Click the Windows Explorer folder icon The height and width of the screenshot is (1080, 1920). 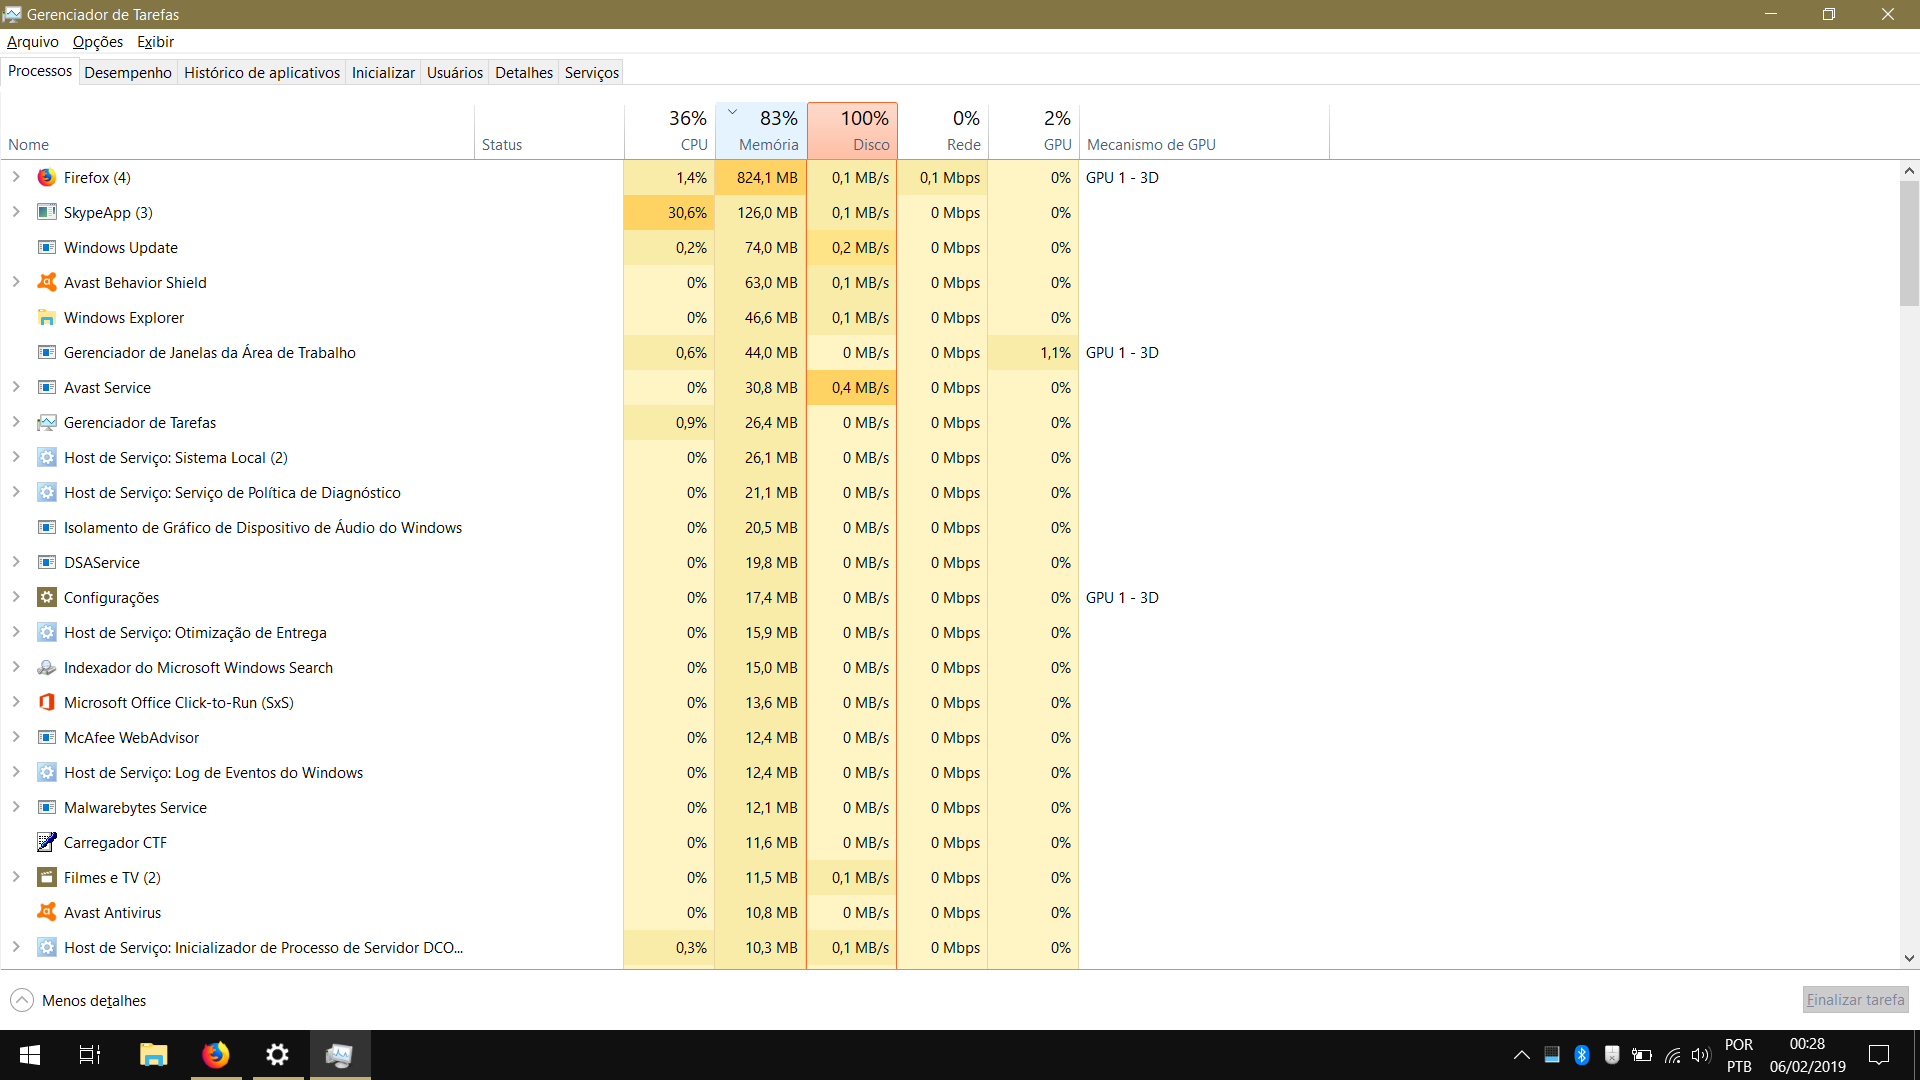tap(46, 317)
